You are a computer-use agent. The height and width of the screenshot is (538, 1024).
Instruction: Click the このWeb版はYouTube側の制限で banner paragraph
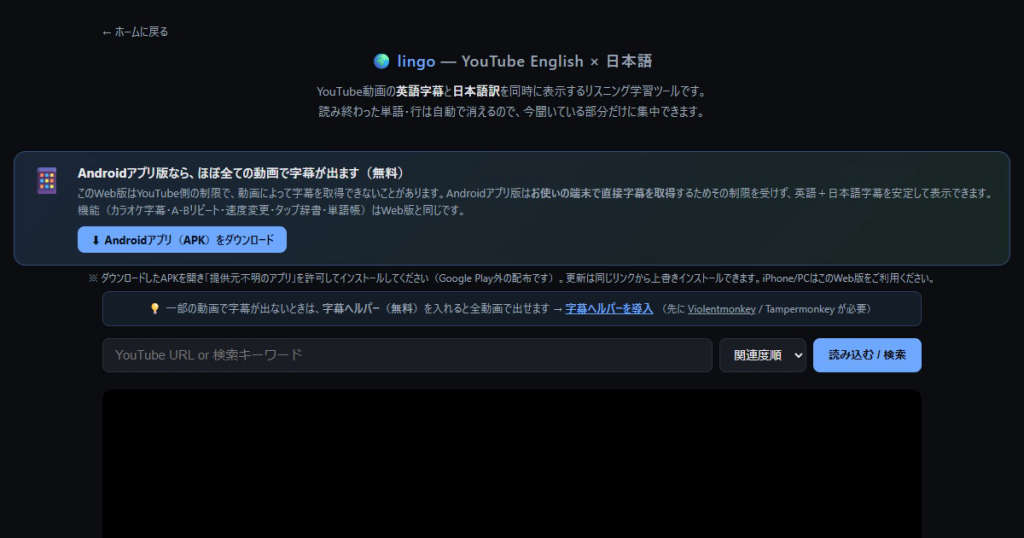(534, 193)
